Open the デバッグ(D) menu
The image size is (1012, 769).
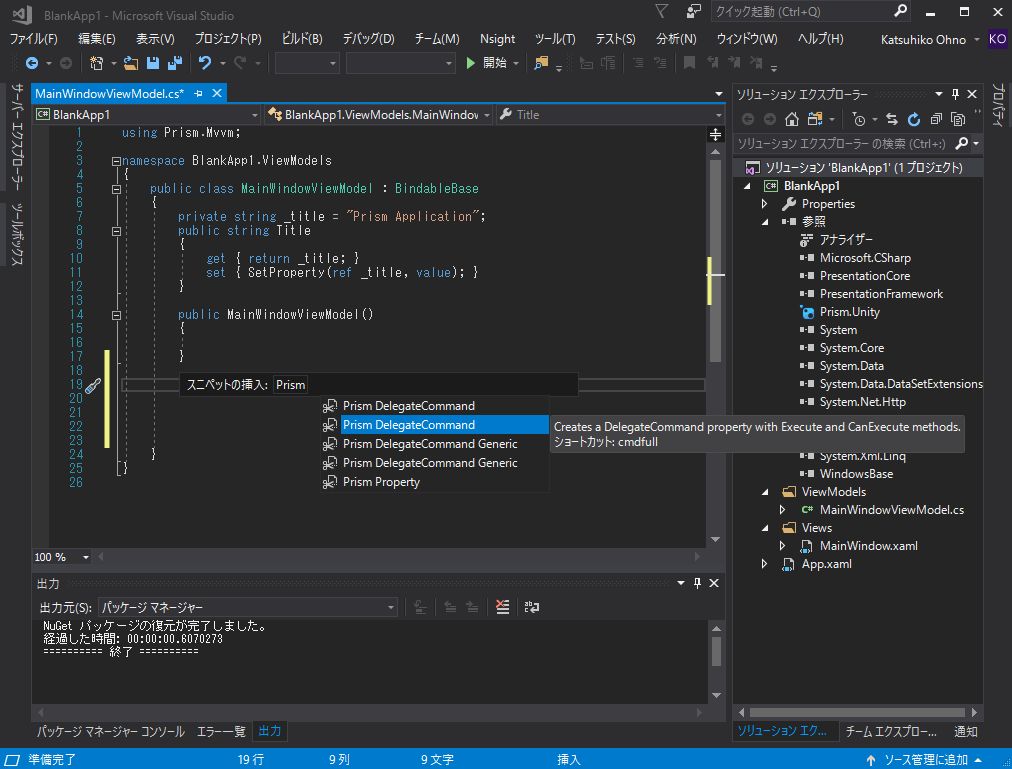(368, 39)
